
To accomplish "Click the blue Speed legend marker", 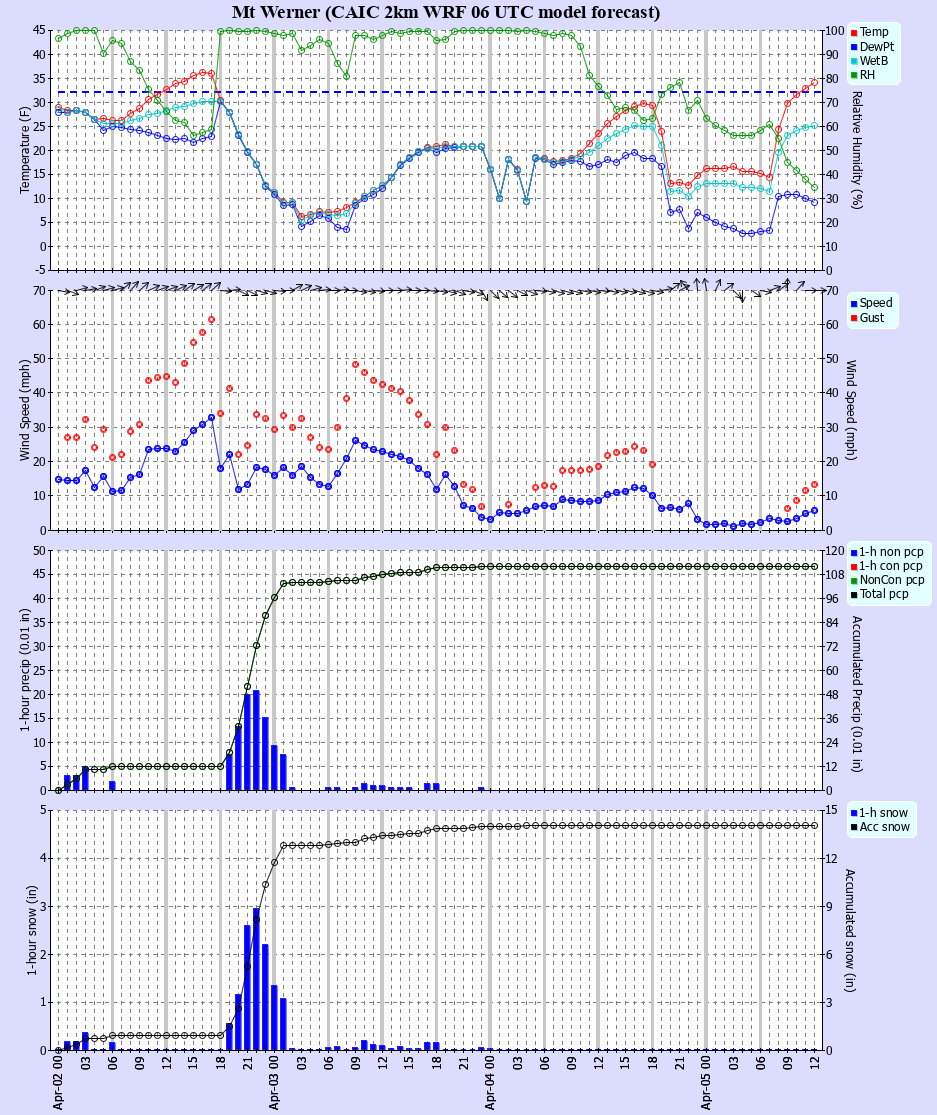I will point(856,305).
